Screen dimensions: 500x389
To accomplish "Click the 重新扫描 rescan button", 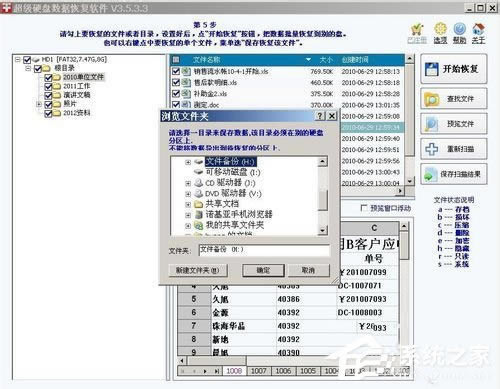I will 454,149.
